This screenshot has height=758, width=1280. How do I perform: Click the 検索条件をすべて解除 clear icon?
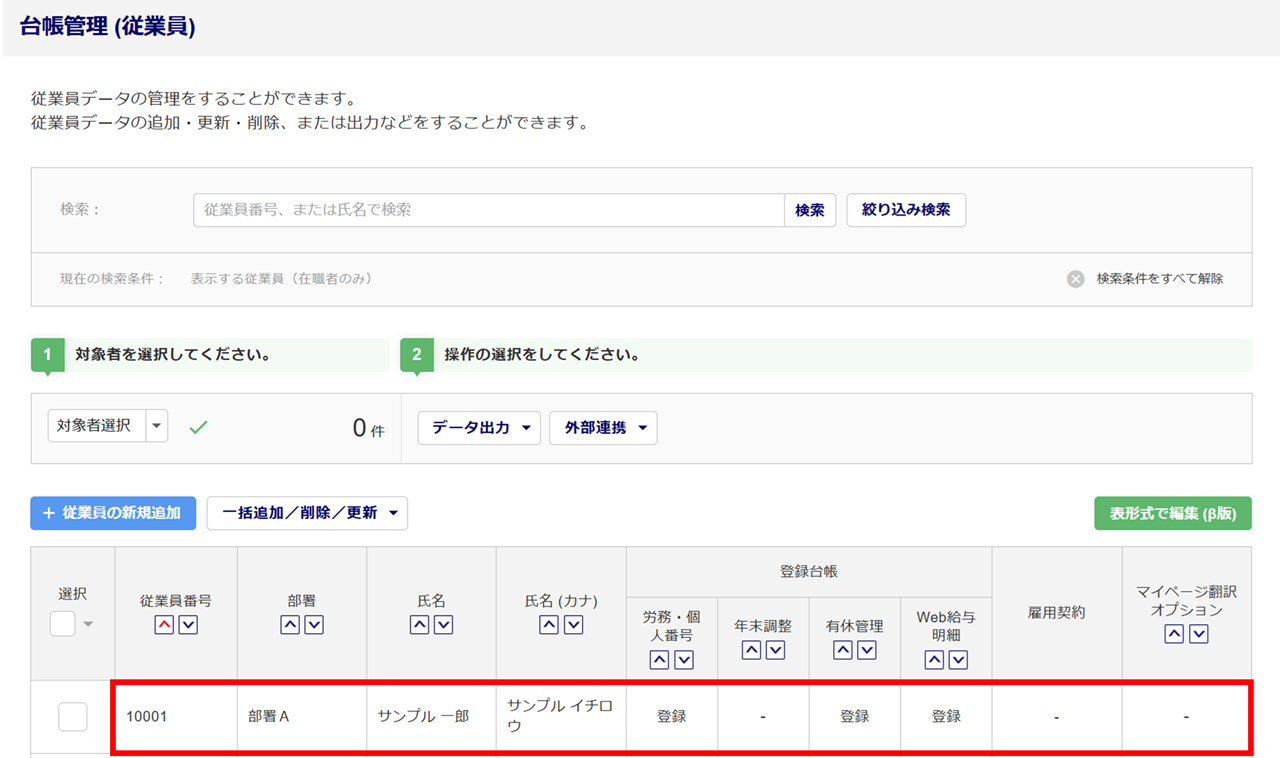click(x=1076, y=279)
